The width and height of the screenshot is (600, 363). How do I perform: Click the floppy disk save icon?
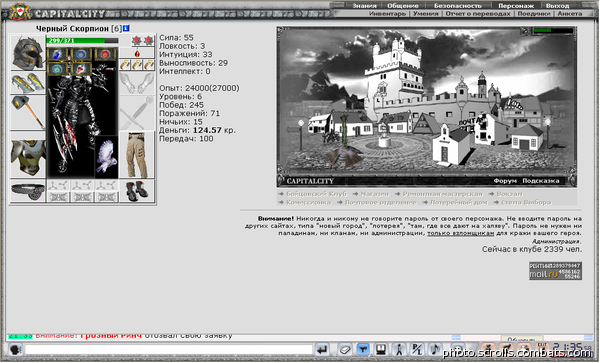(380, 349)
